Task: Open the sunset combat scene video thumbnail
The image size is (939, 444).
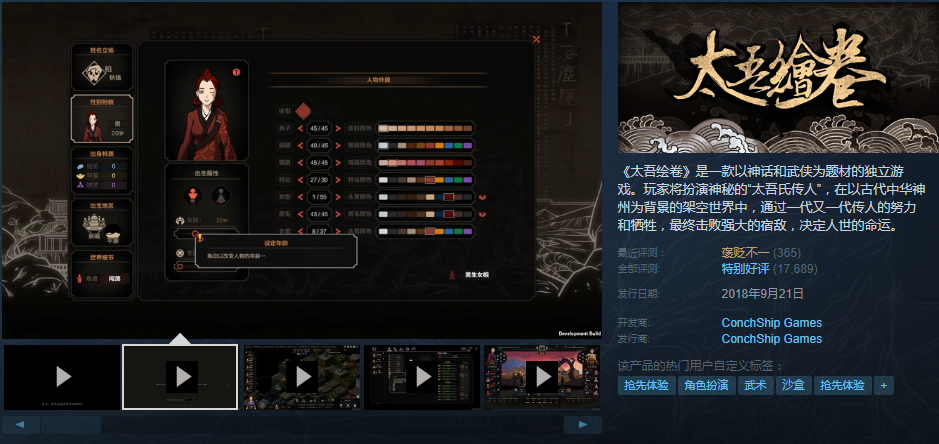Action: [x=542, y=377]
